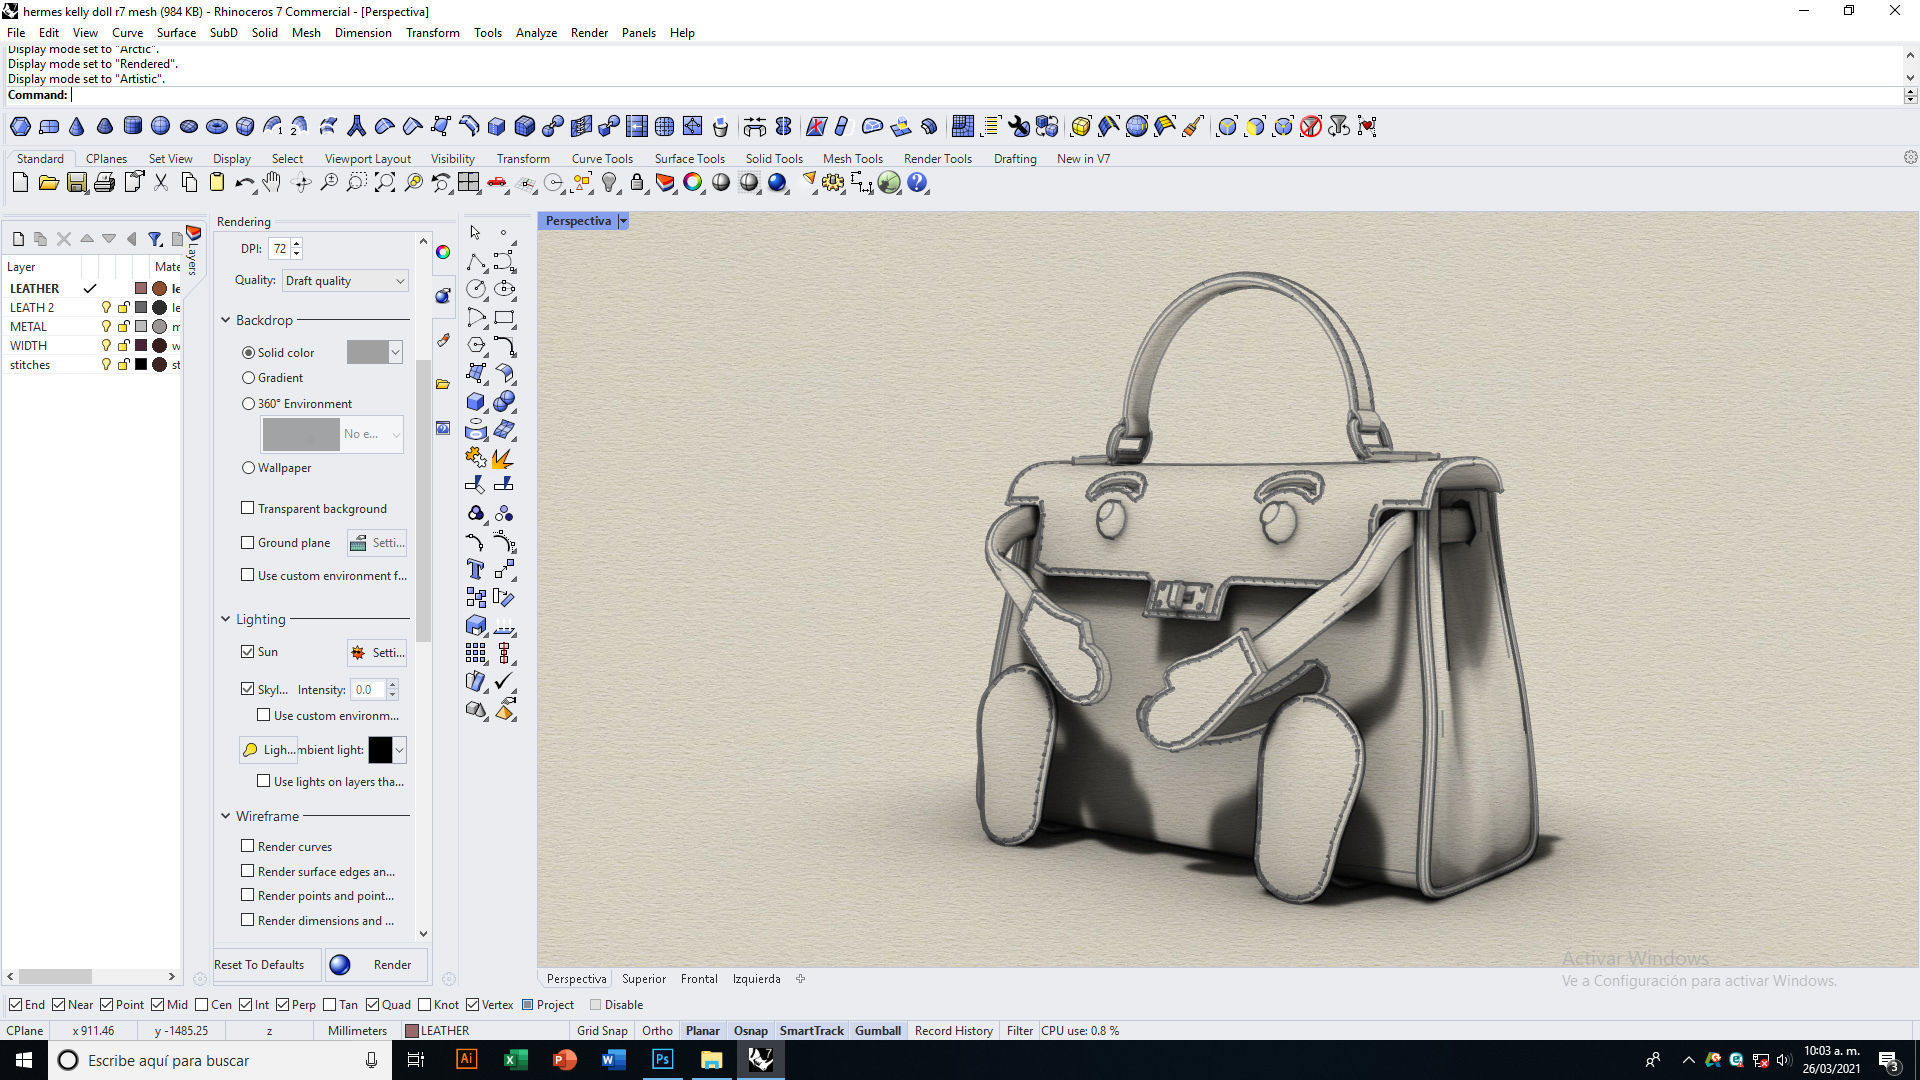Click the light bulb icon in Standard toolbar

pyautogui.click(x=609, y=183)
